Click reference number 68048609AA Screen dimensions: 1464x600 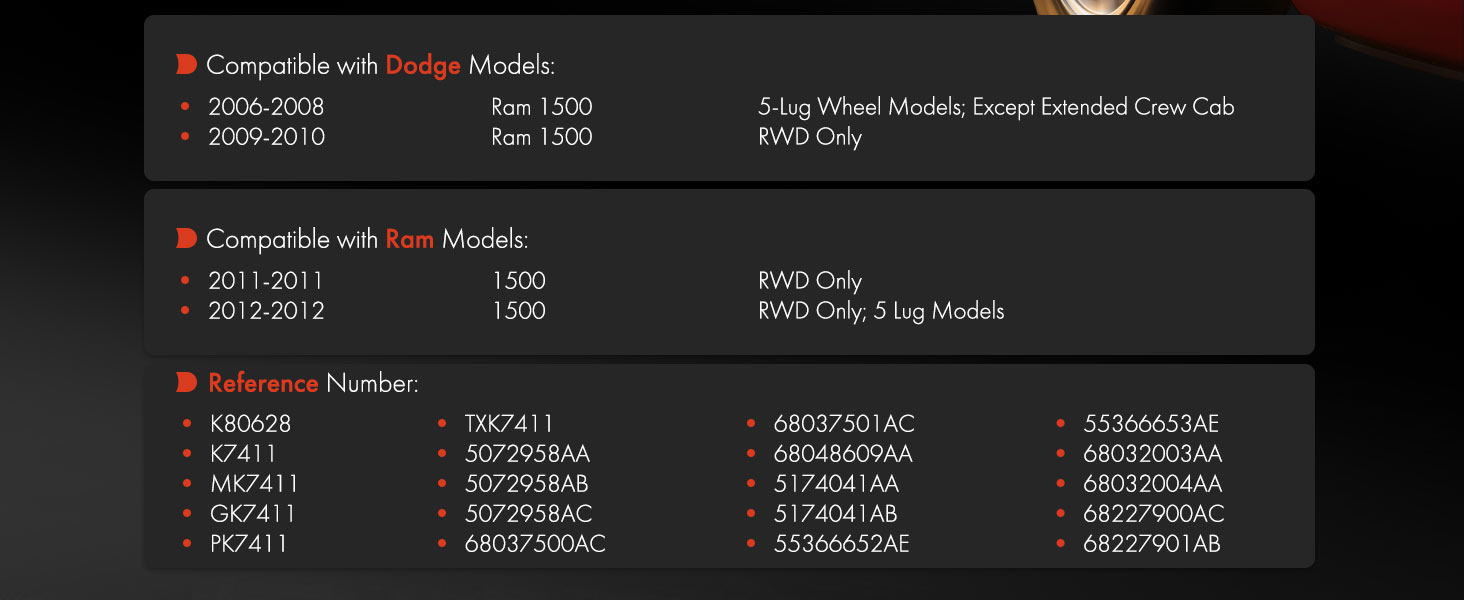[x=843, y=454]
